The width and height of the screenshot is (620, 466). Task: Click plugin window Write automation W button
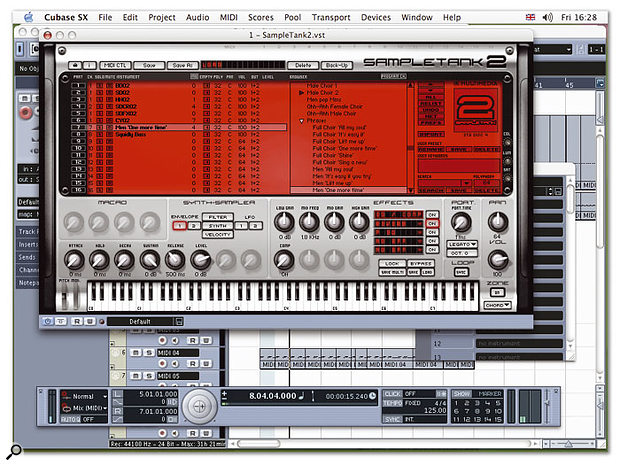pyautogui.click(x=90, y=321)
